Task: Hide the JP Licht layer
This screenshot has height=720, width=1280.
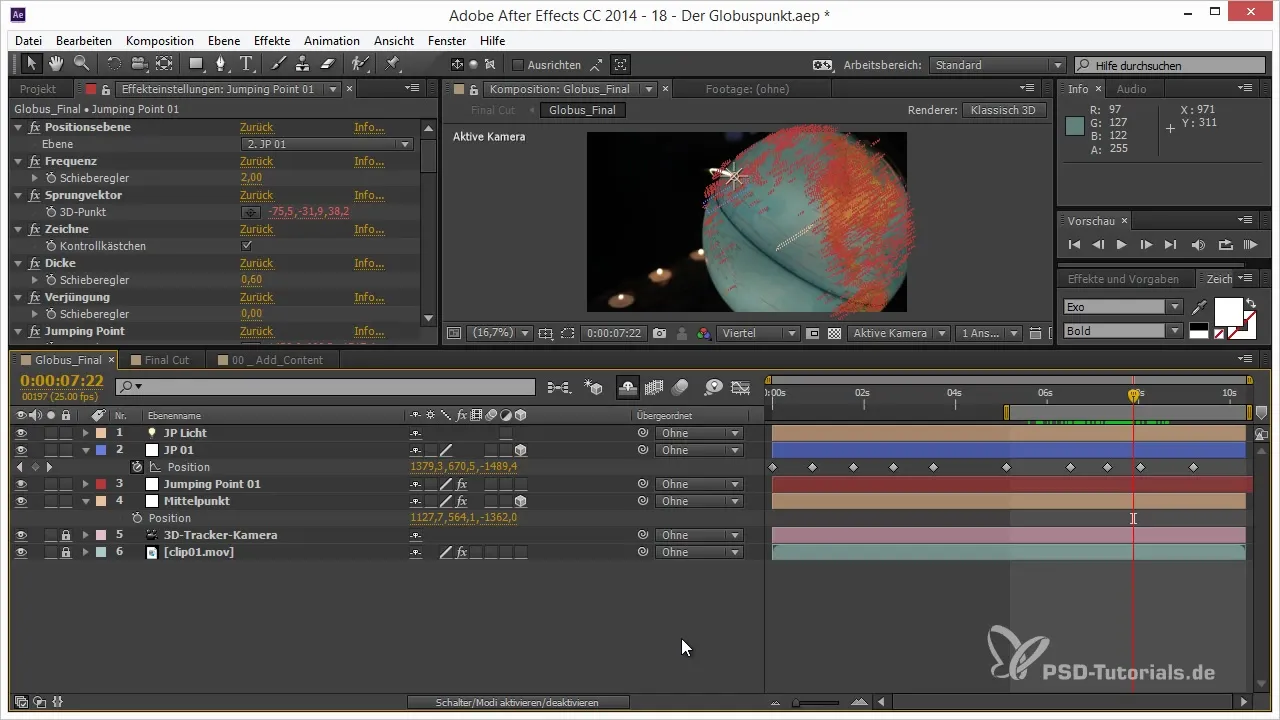Action: coord(21,433)
